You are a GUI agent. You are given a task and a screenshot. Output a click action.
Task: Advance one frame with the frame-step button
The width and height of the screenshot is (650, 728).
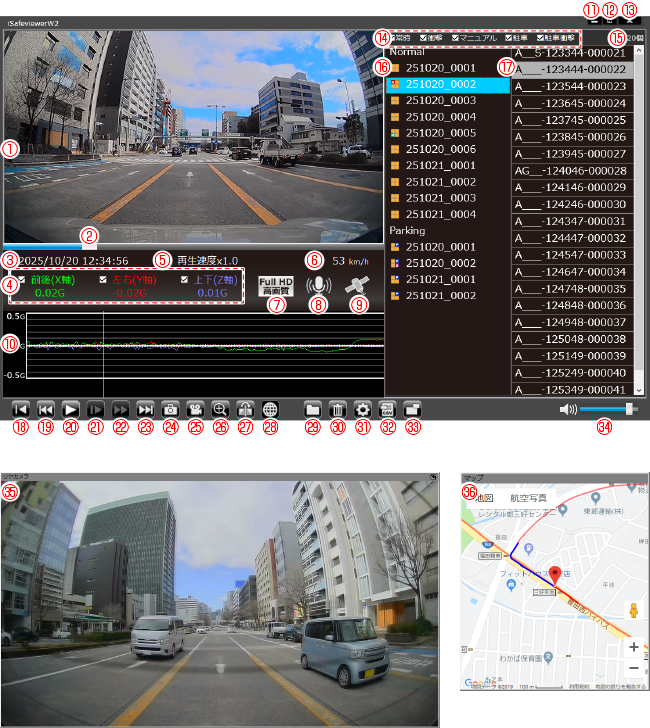click(96, 410)
